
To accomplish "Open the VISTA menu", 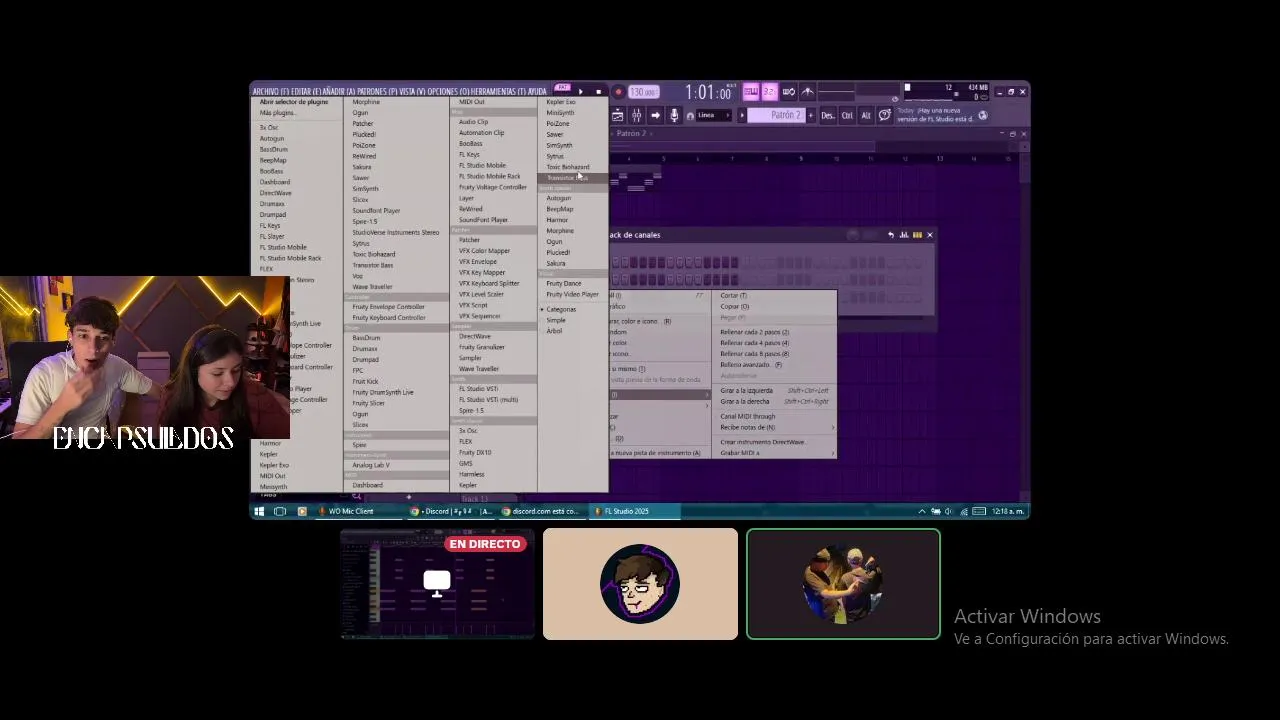I will pyautogui.click(x=412, y=92).
